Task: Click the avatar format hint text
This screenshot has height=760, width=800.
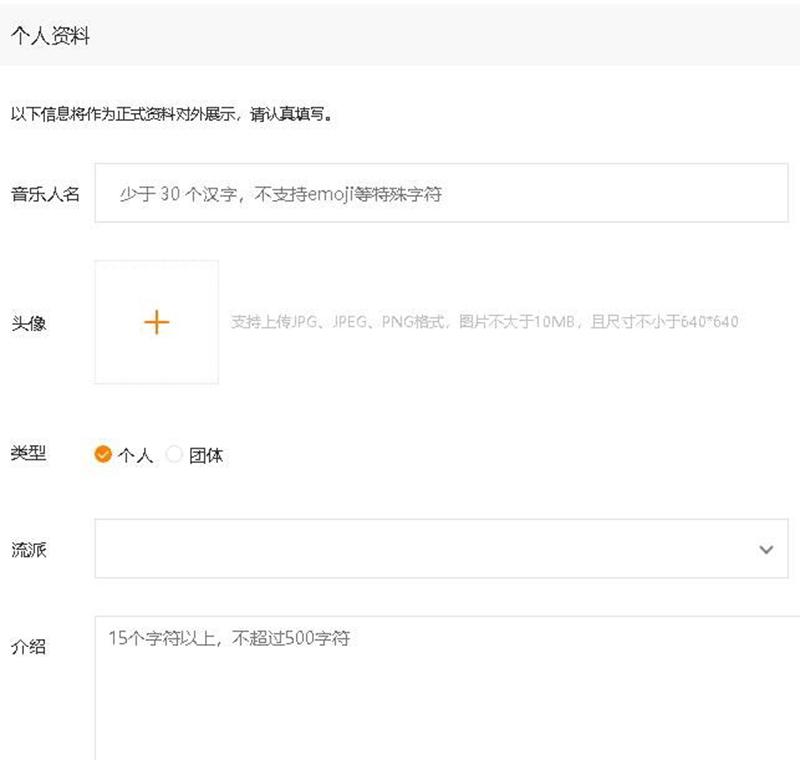Action: [x=484, y=322]
